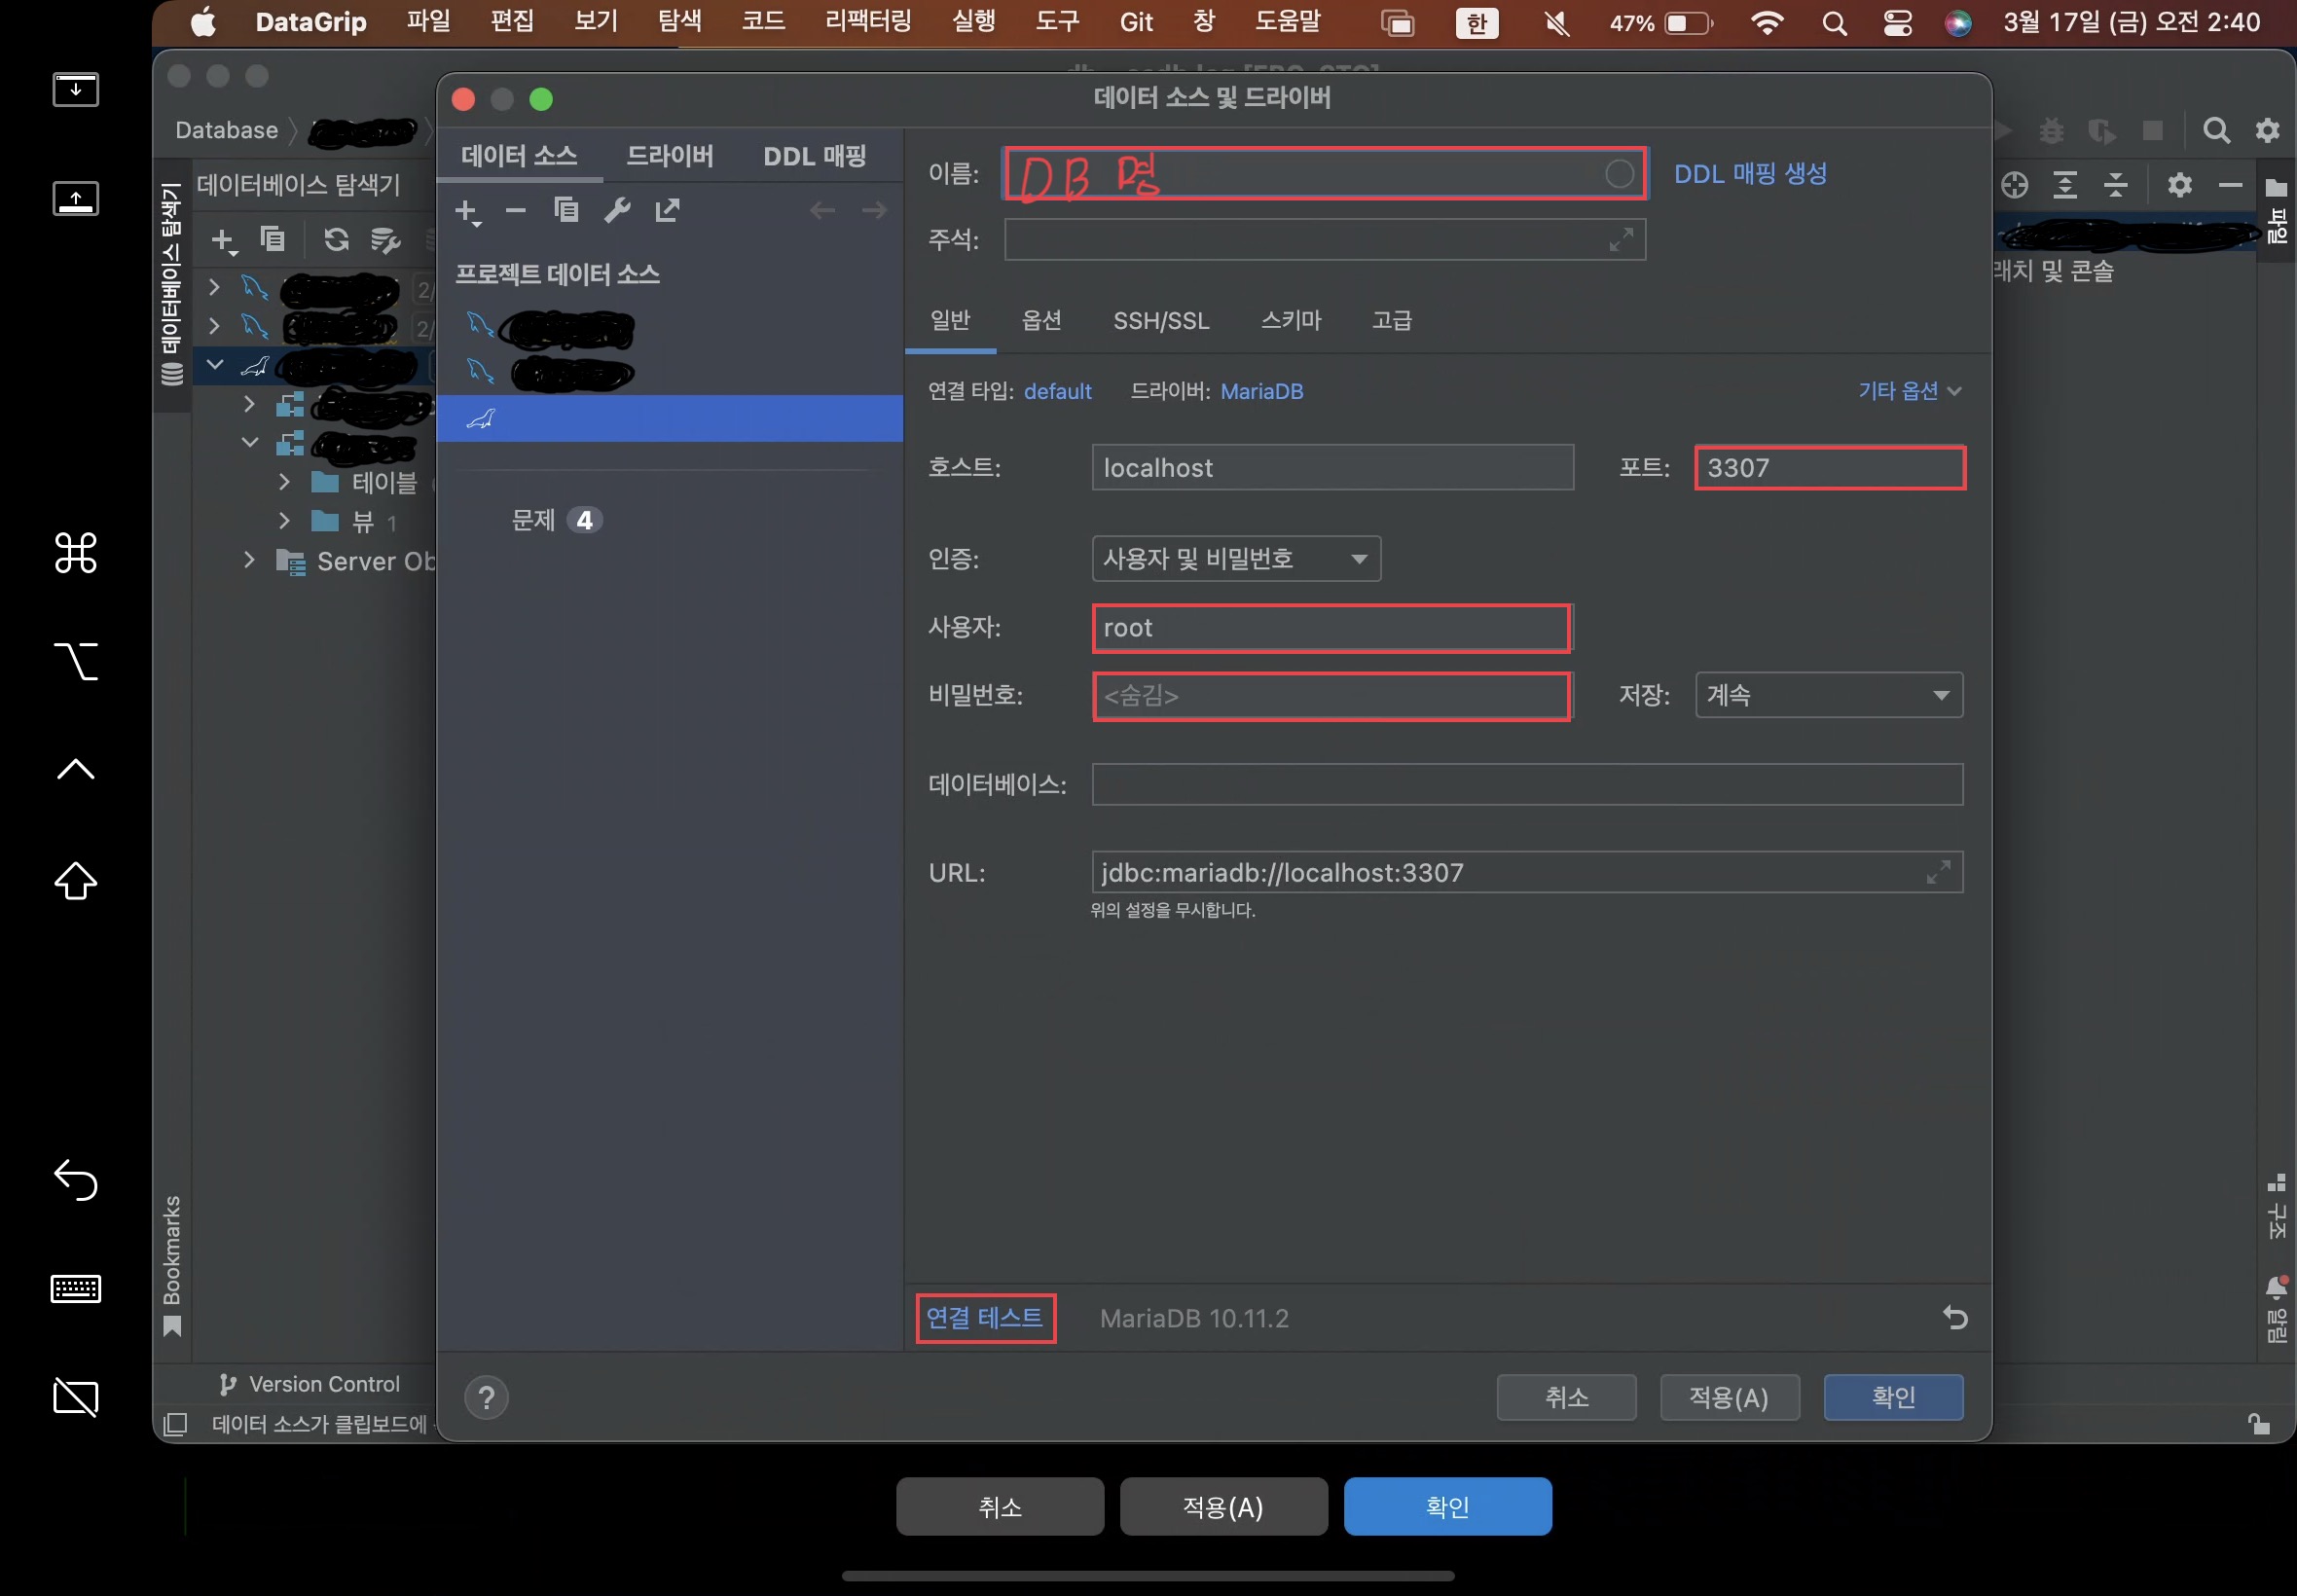
Task: Switch to the SSH/SSL tab
Action: (x=1160, y=321)
